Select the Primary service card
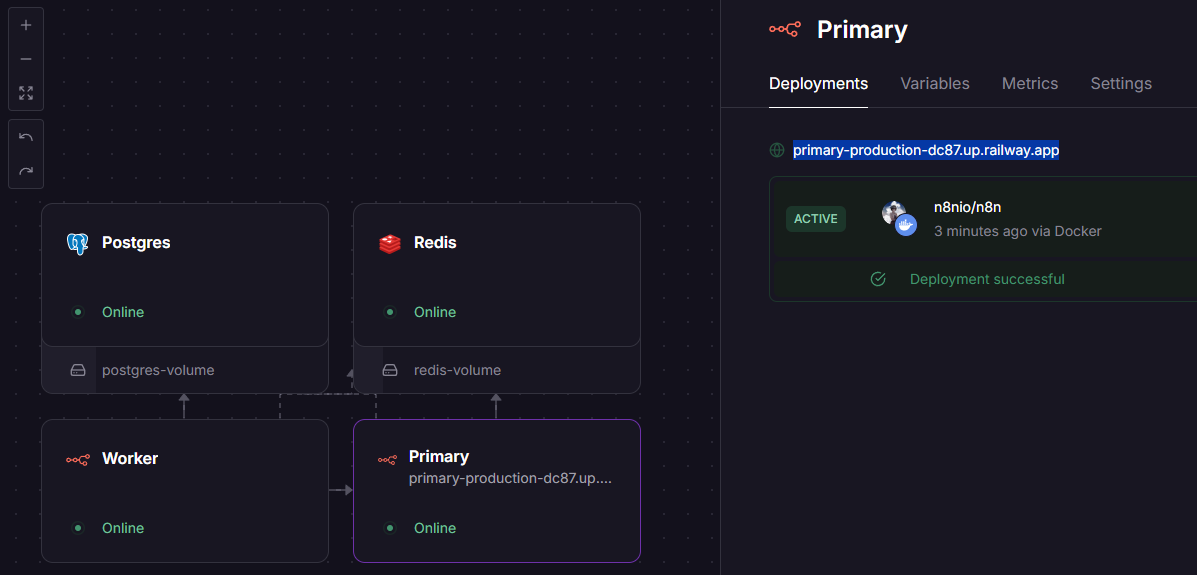This screenshot has height=575, width=1197. coord(497,491)
